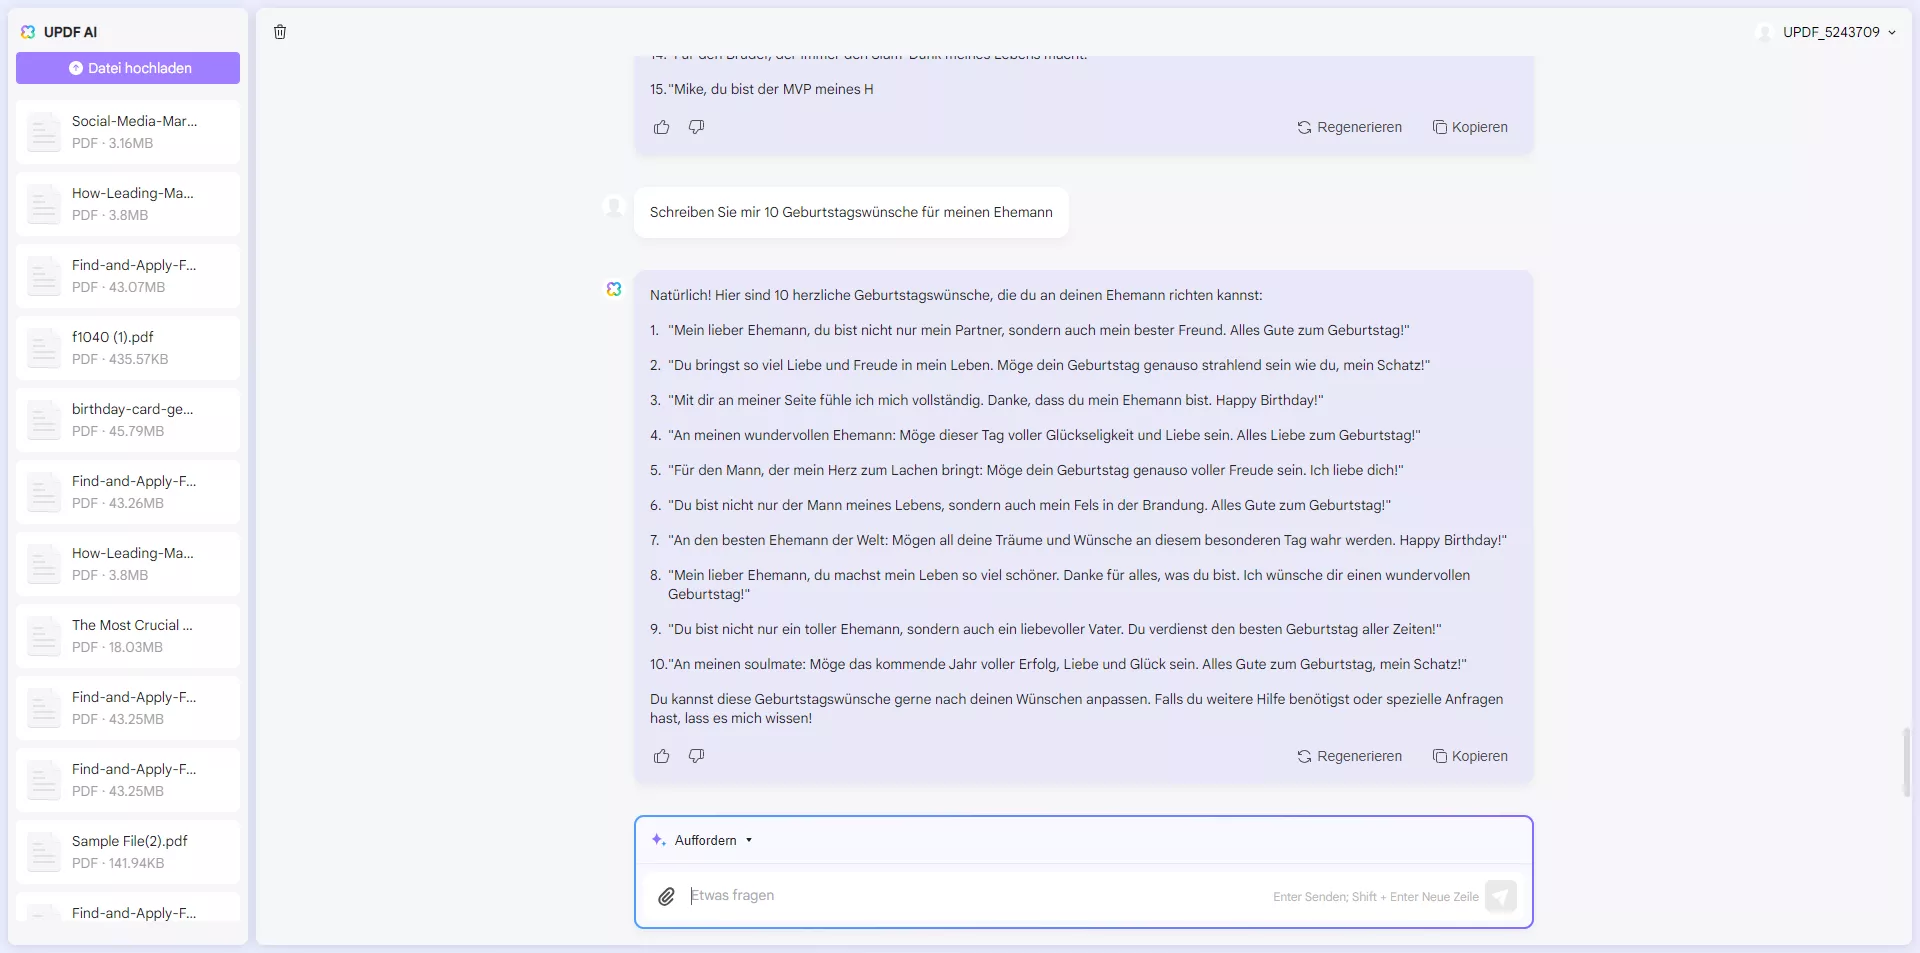Click the chat vertical scrollbar
Screen dimensions: 1920x953
tap(1906, 762)
